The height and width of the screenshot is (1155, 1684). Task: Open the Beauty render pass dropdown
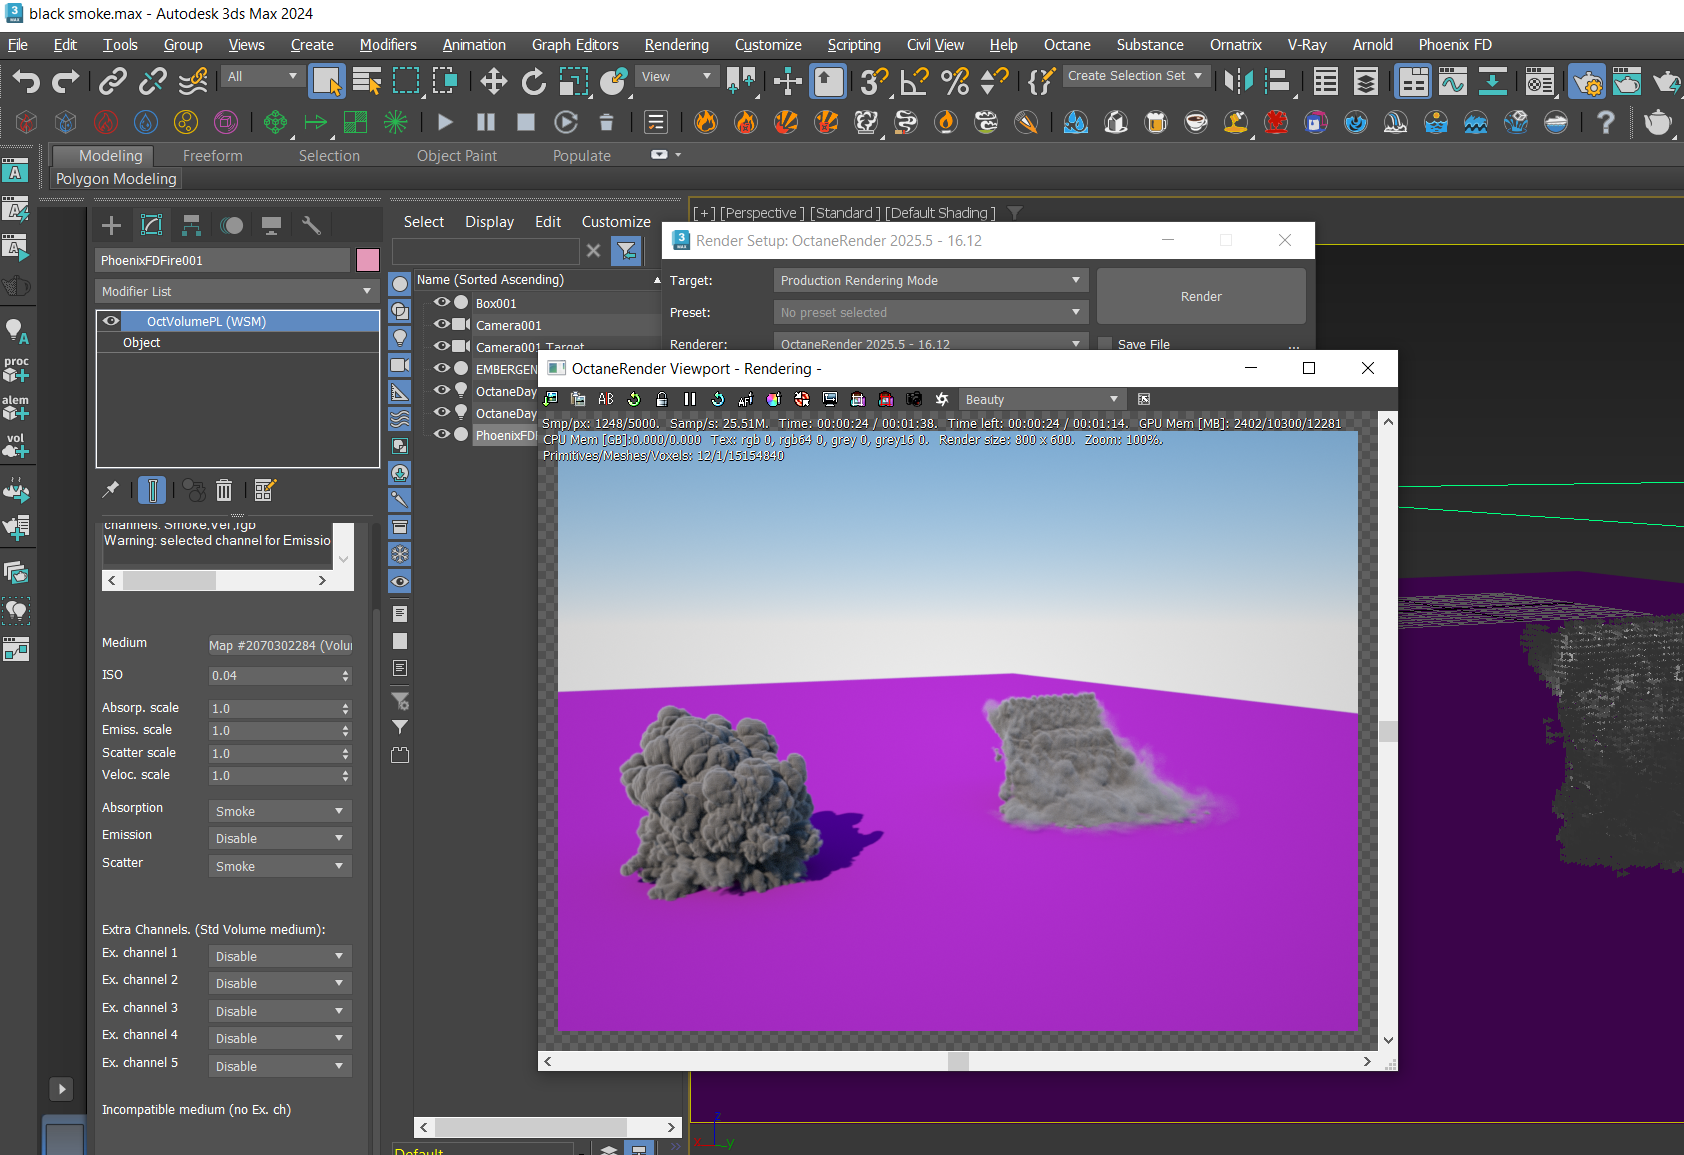(x=1041, y=399)
